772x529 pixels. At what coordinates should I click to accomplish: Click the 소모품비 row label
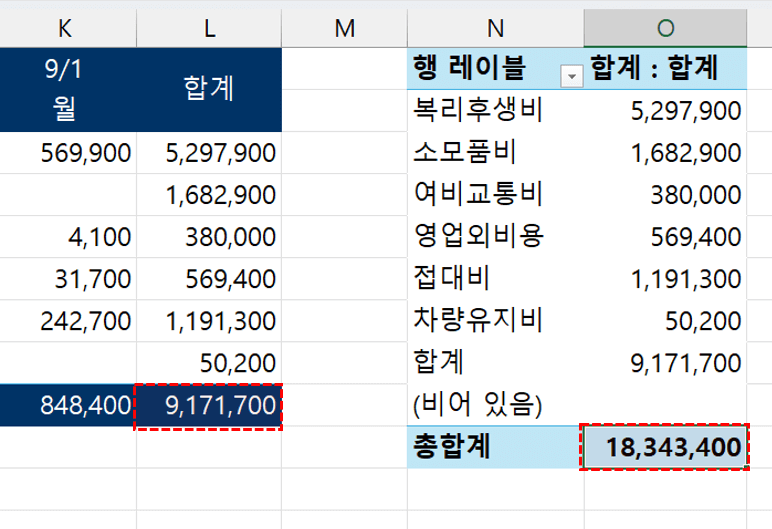tap(496, 153)
